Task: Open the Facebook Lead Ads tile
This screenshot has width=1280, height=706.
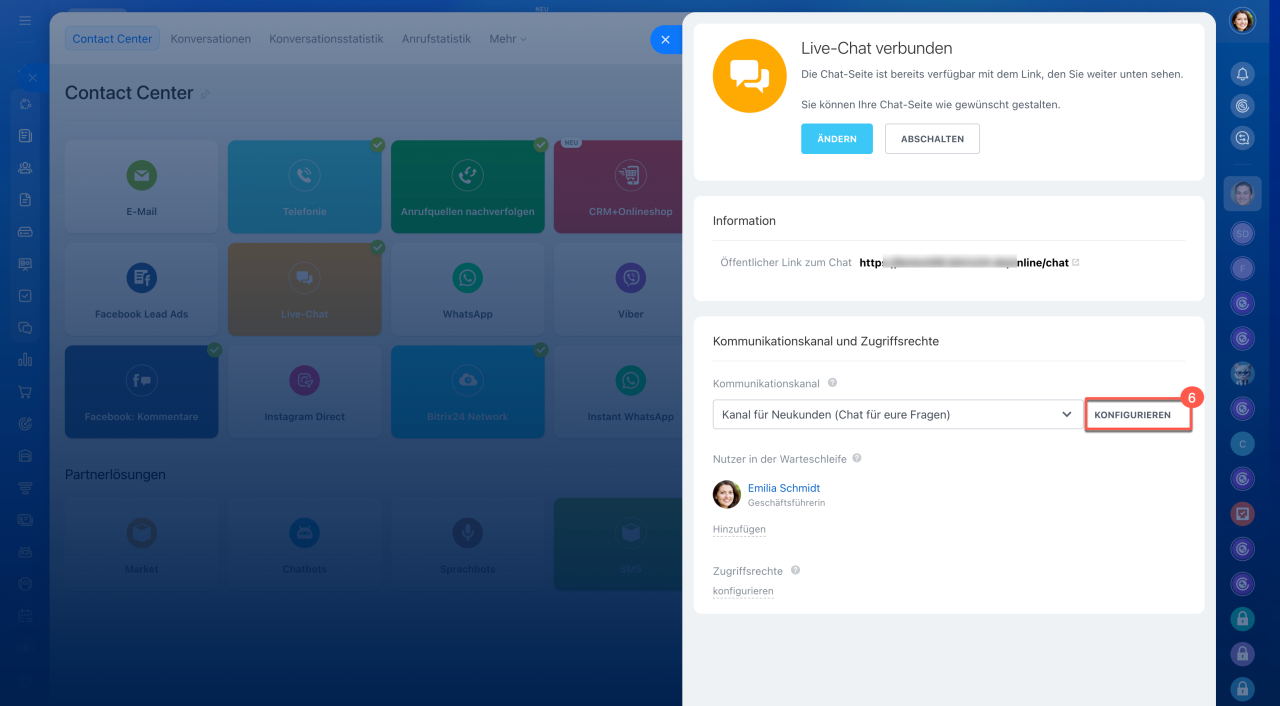Action: 141,289
